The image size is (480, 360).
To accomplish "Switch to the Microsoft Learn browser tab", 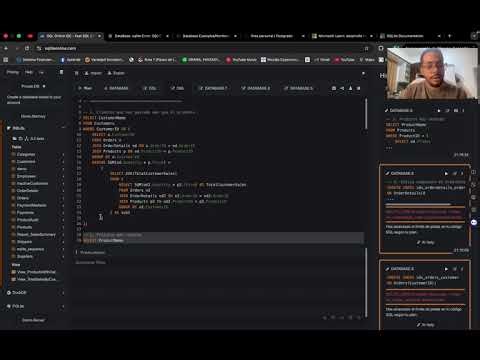I will point(342,36).
